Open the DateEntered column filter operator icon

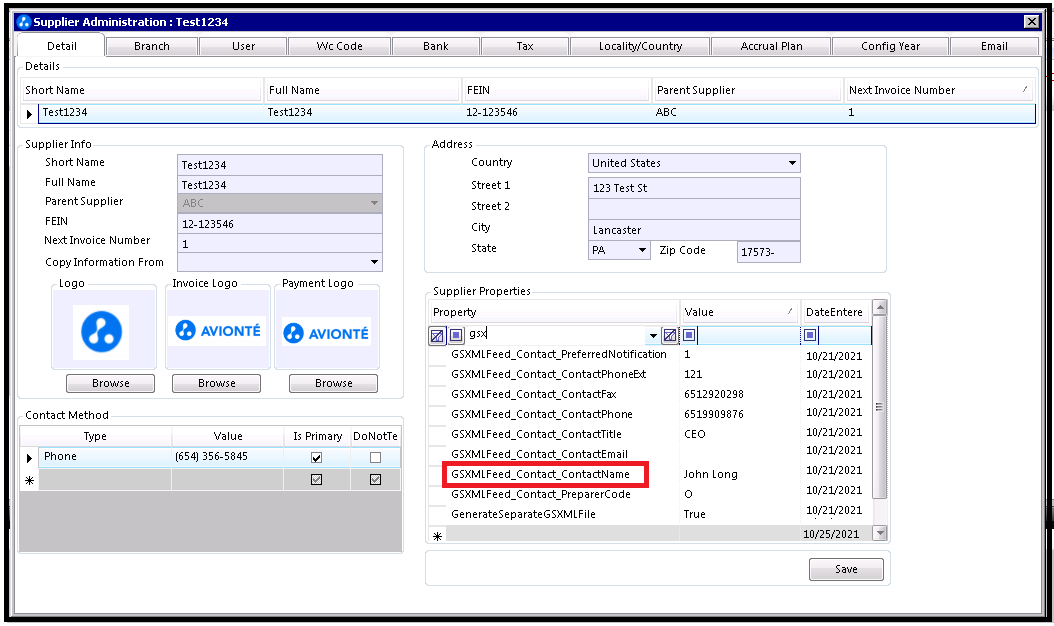point(810,335)
